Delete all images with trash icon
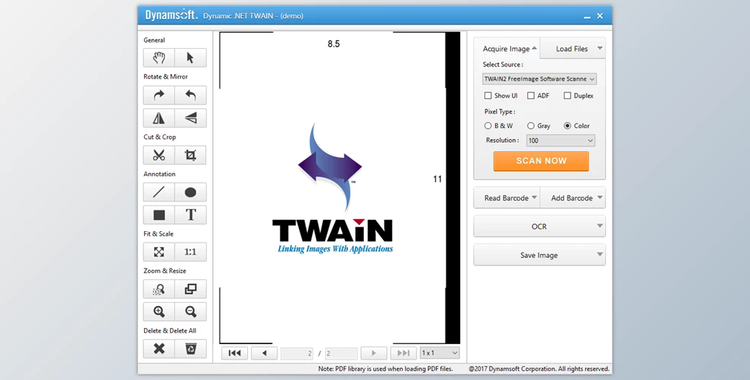750x380 pixels. [x=190, y=349]
